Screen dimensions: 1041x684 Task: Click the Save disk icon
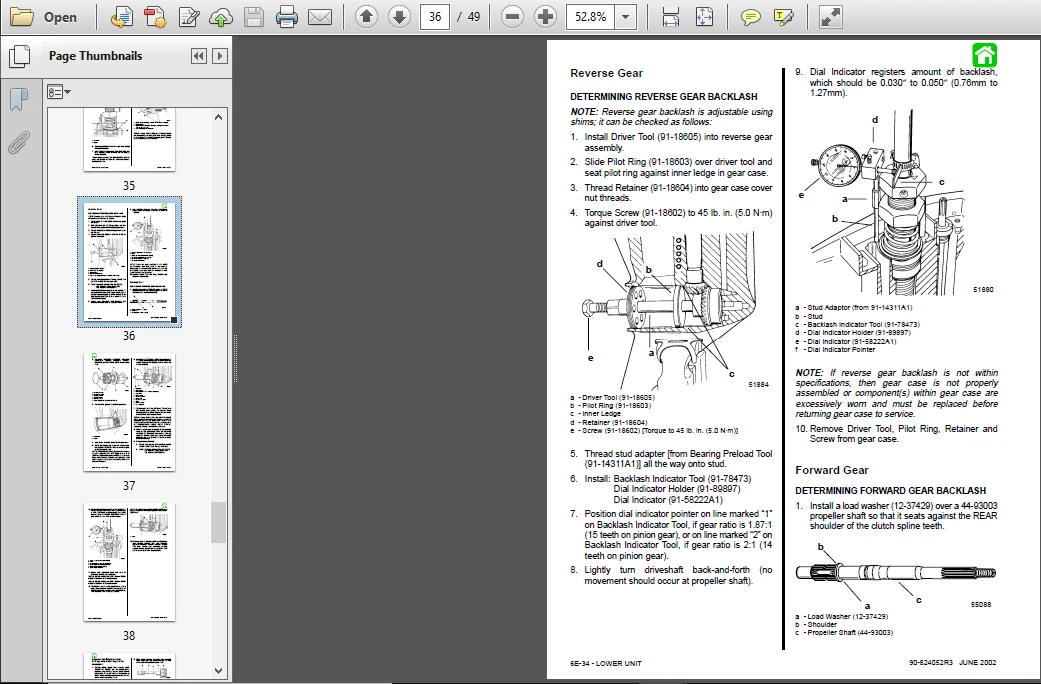(x=254, y=17)
